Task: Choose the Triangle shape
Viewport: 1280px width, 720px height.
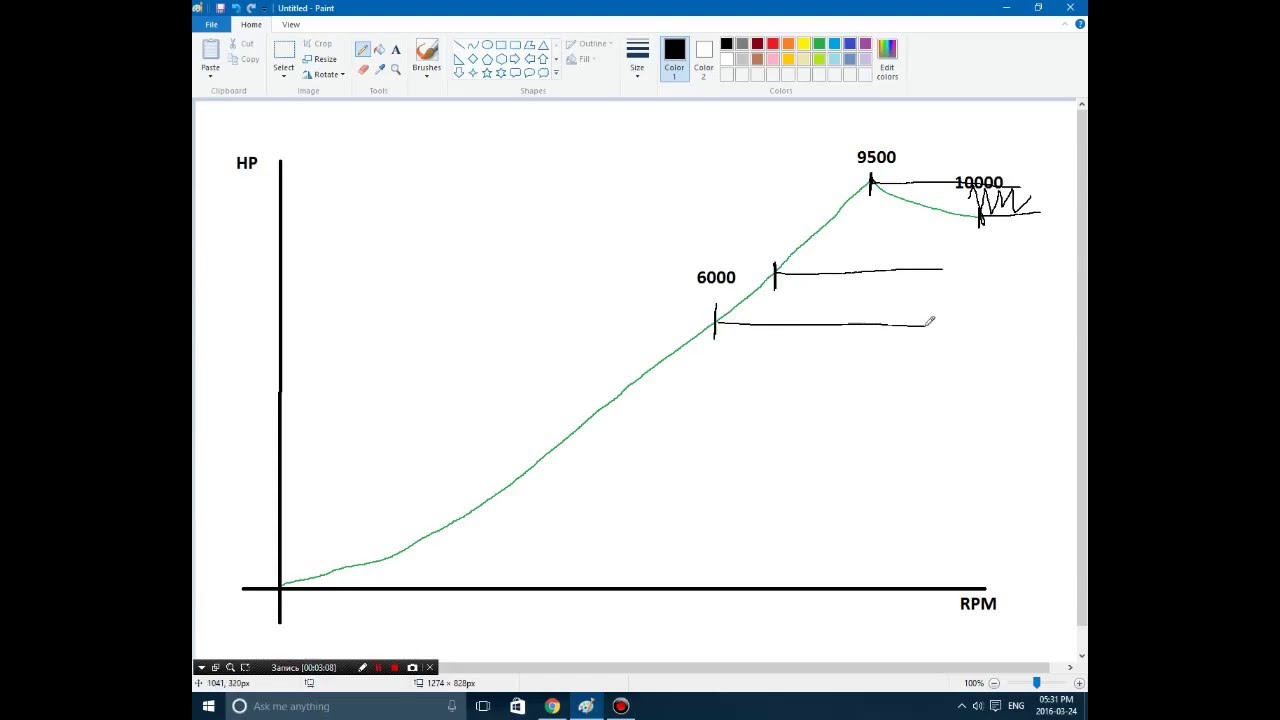Action: click(x=543, y=45)
